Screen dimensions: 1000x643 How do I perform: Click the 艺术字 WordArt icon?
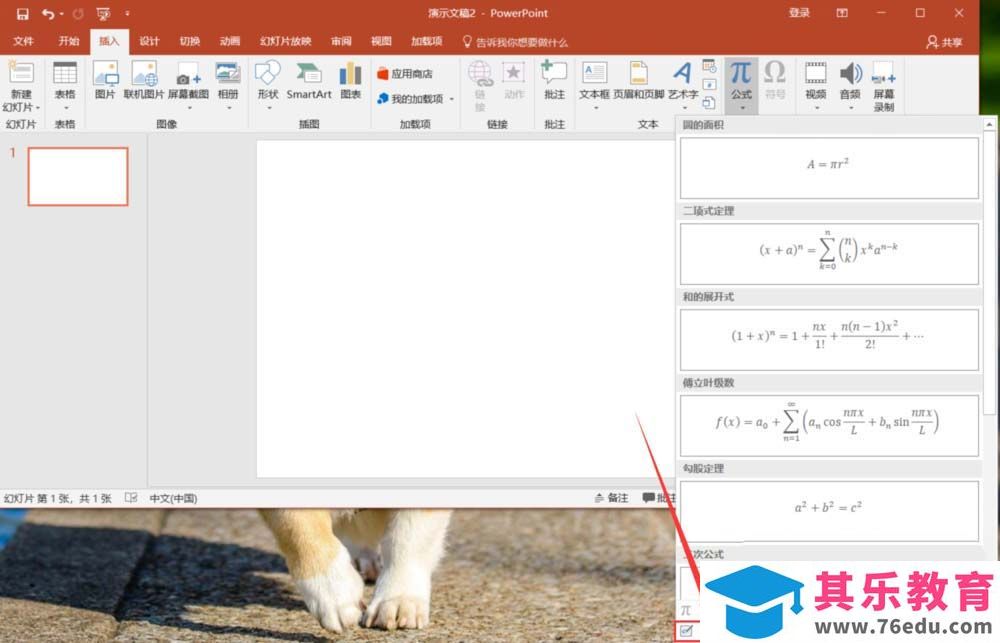coord(682,72)
